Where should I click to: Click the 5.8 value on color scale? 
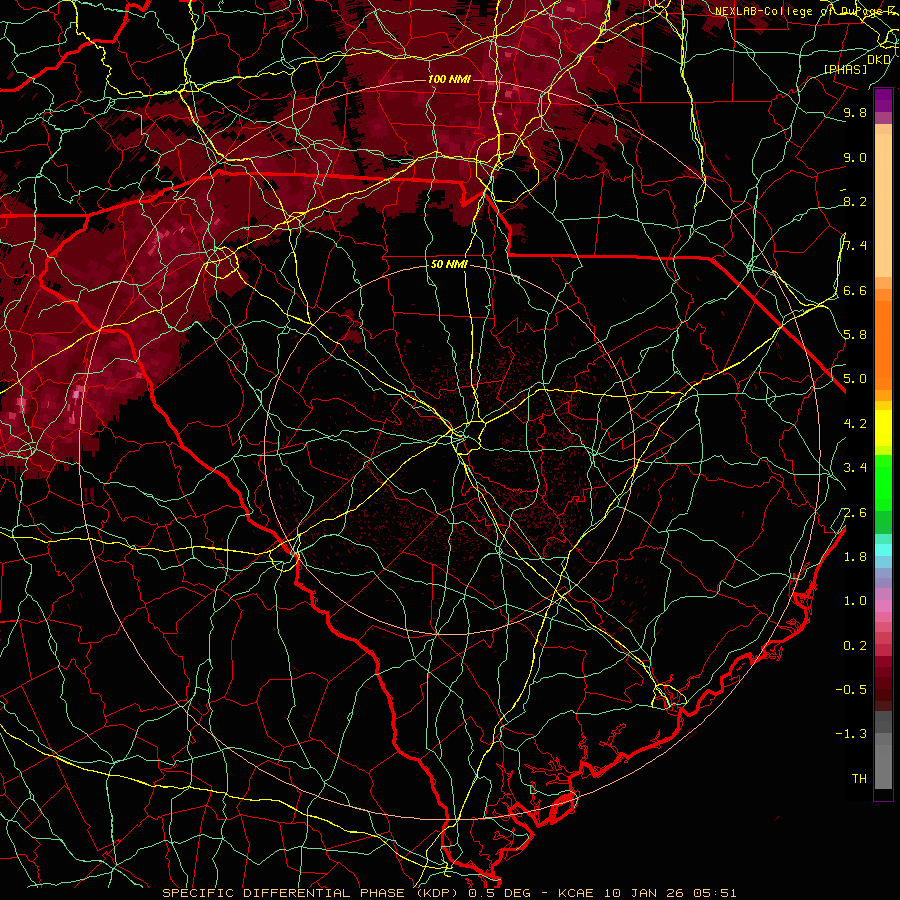tap(855, 335)
